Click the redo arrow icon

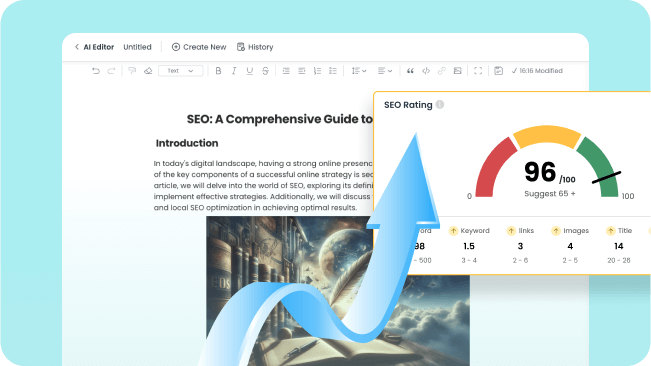(111, 71)
